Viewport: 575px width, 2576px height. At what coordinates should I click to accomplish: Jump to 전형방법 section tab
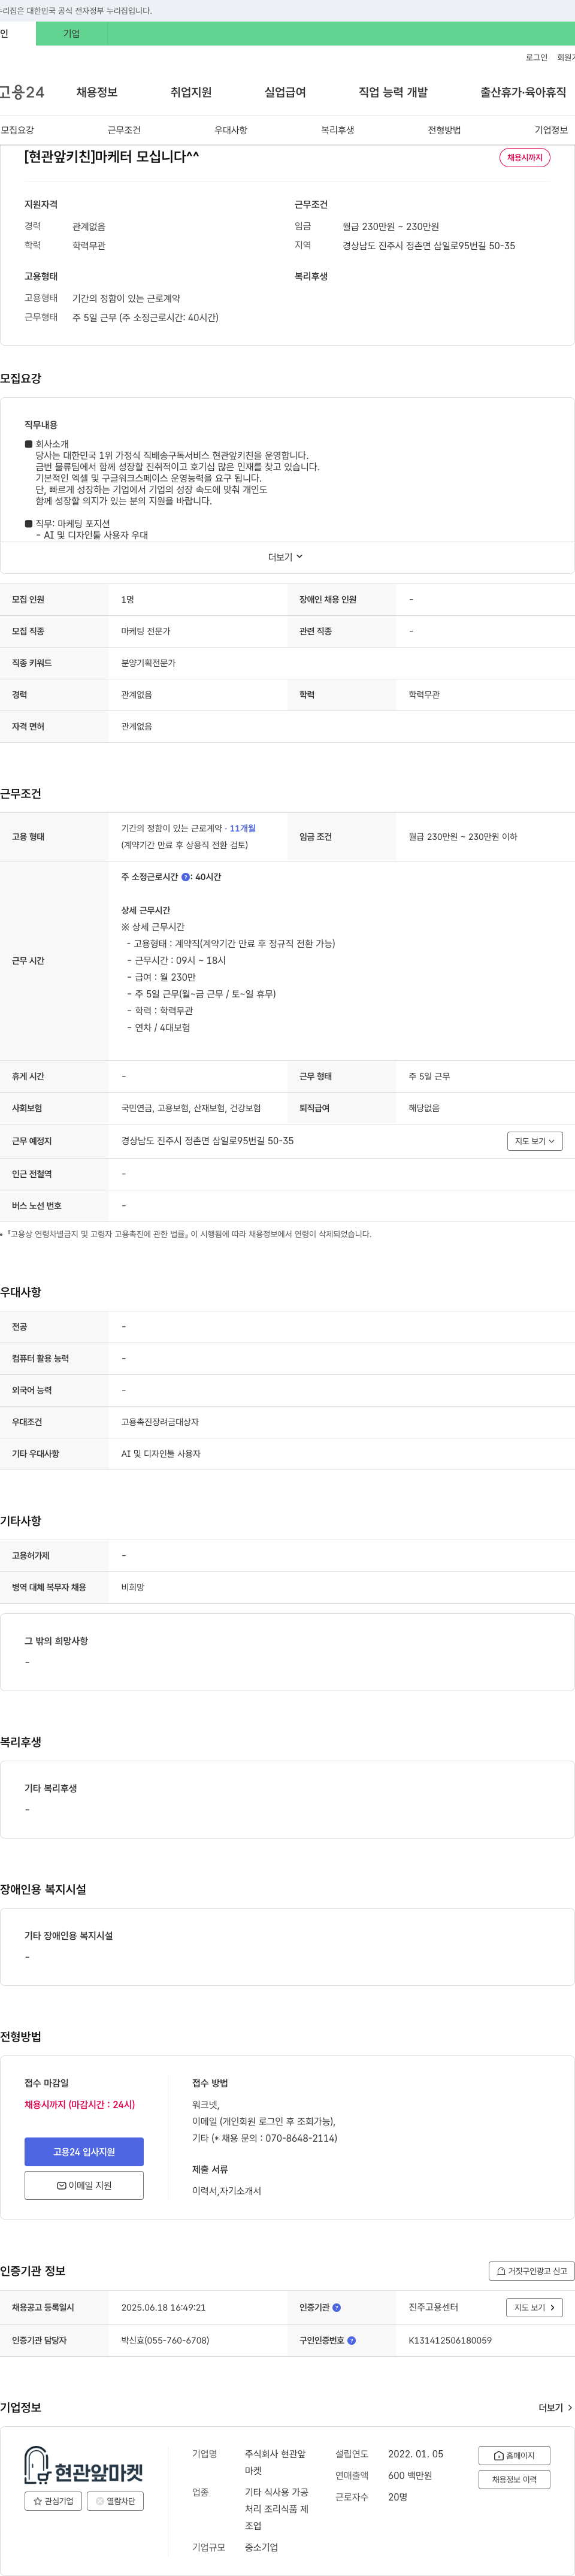click(444, 130)
